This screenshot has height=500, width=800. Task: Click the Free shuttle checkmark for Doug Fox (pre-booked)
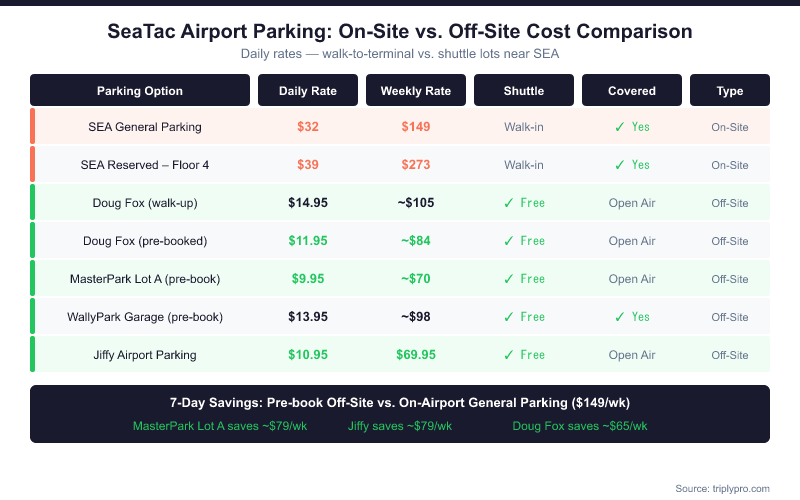point(510,241)
